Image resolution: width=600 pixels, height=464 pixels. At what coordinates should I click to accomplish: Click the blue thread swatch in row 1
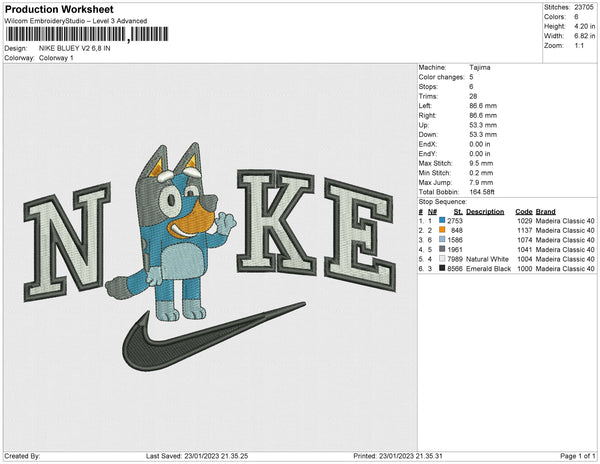442,220
